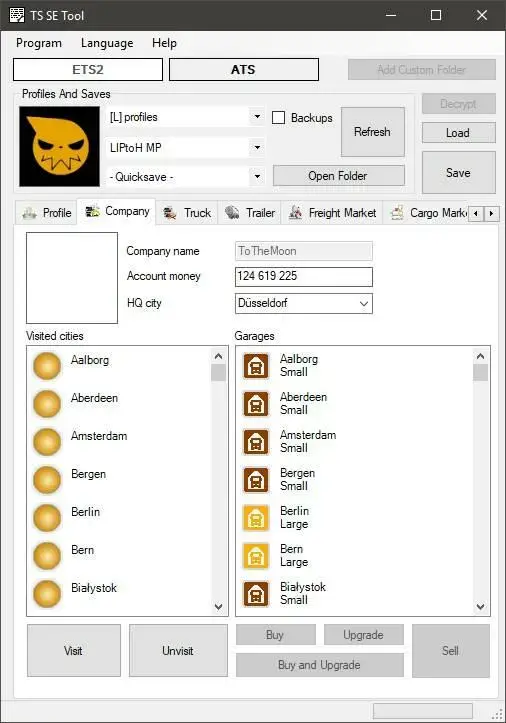Click the Bern Large garage icon

[x=256, y=556]
